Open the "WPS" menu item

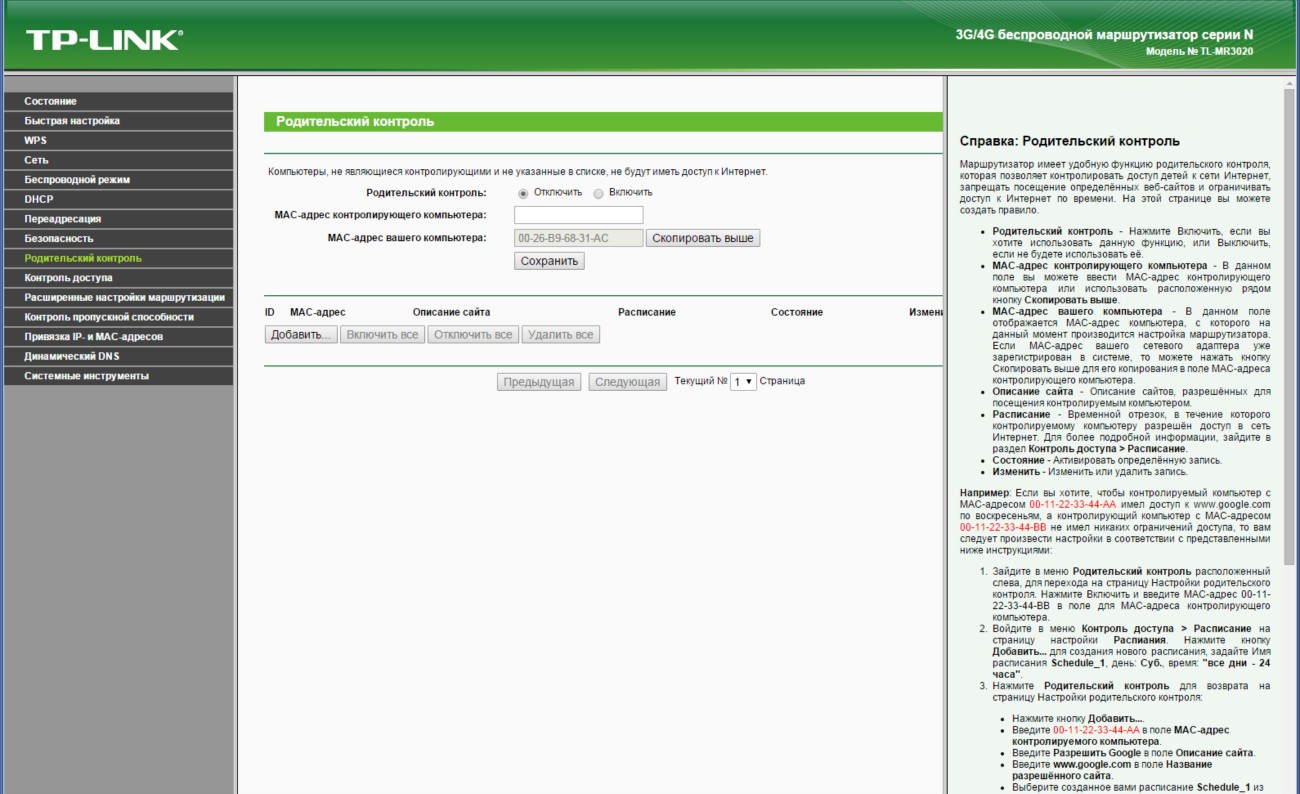pyautogui.click(x=36, y=141)
